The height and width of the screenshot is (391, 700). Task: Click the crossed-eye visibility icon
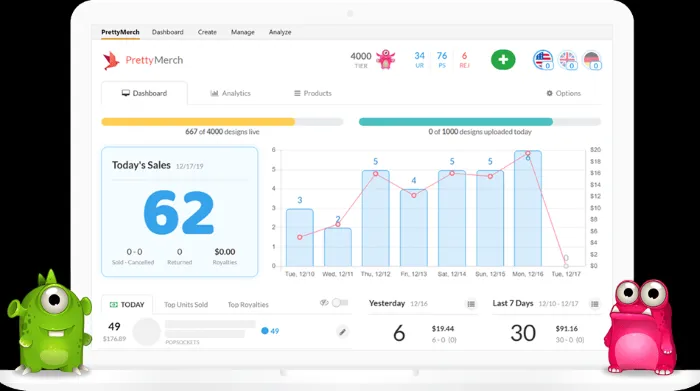coord(324,303)
